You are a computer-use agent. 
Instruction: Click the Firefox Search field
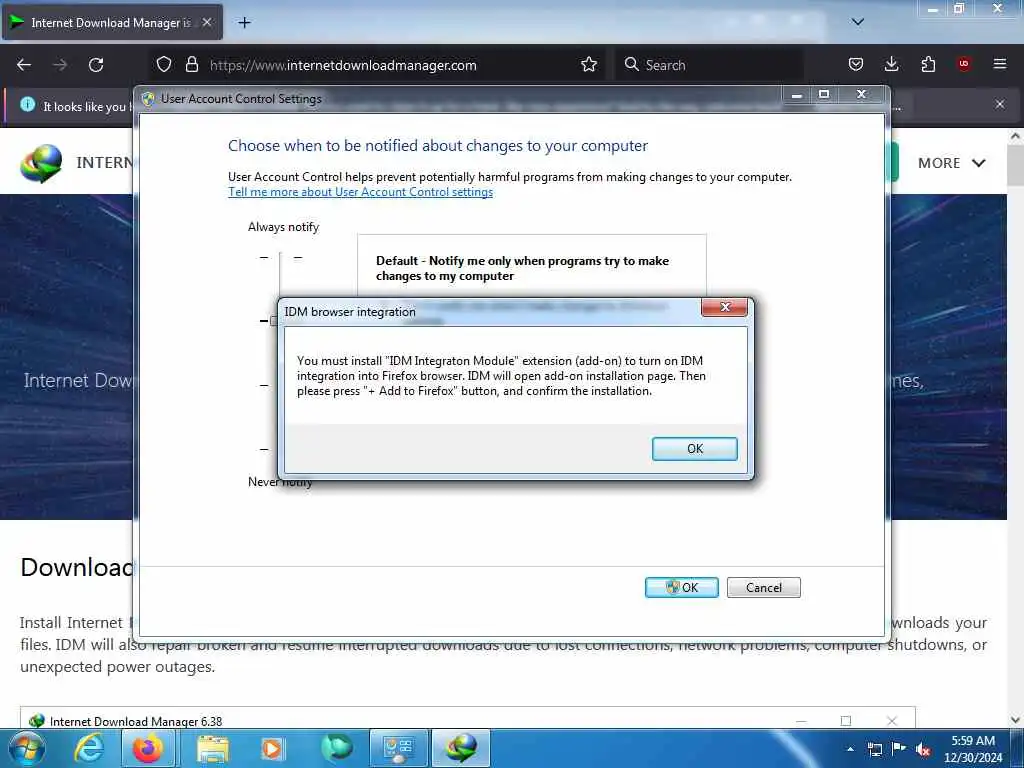pyautogui.click(x=709, y=65)
